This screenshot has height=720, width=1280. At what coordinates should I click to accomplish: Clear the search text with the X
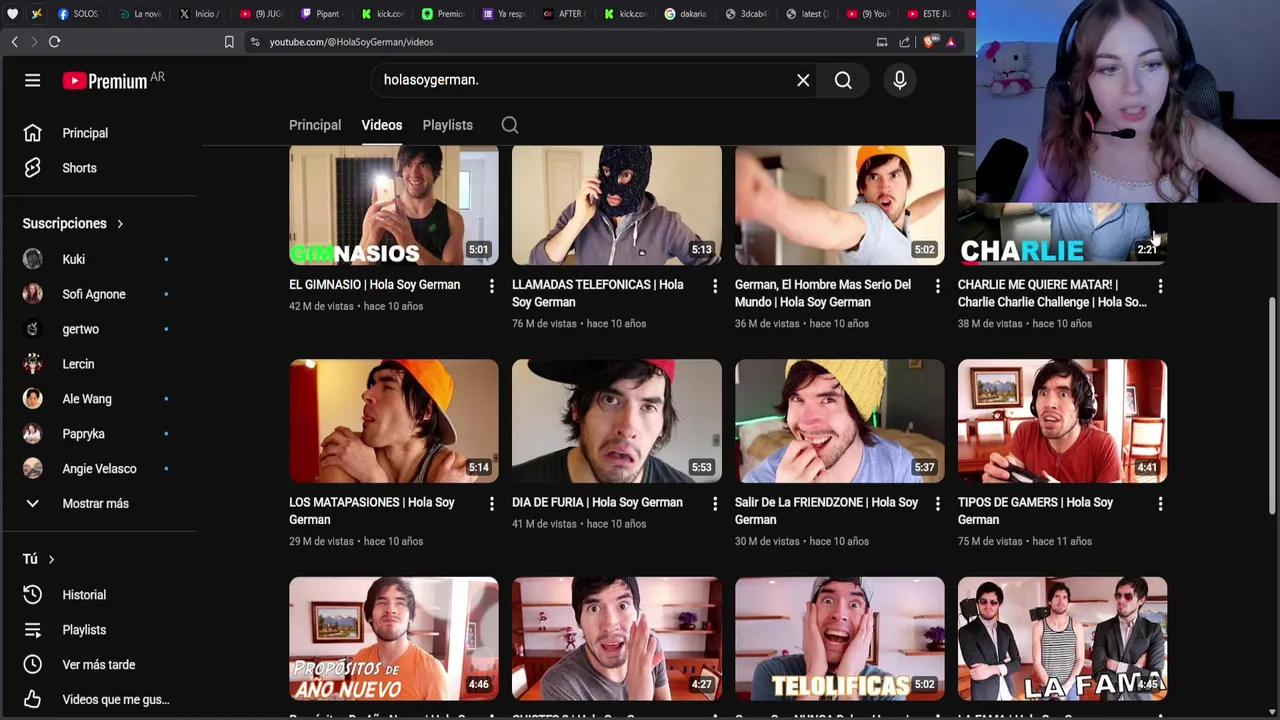[x=803, y=81]
